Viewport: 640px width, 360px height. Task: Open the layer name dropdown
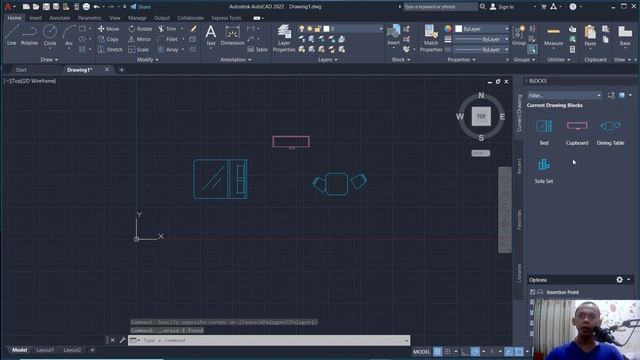pos(381,29)
